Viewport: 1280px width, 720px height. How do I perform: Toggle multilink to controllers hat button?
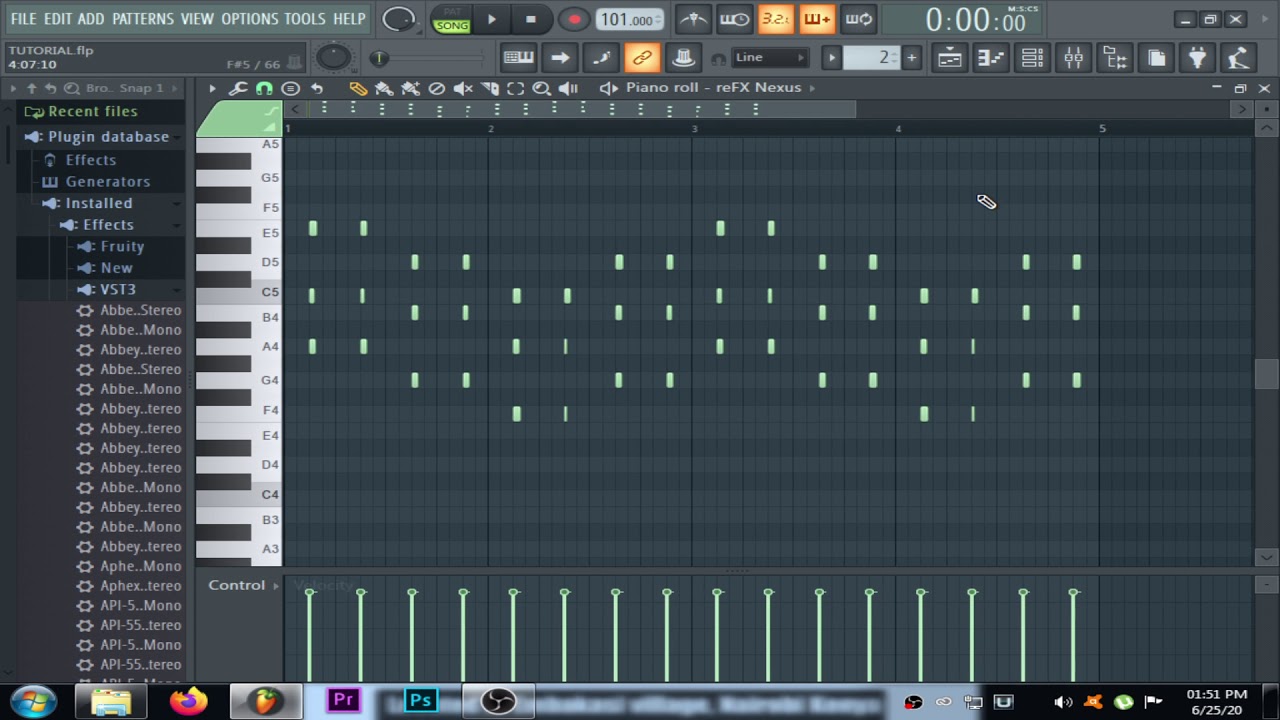point(684,58)
